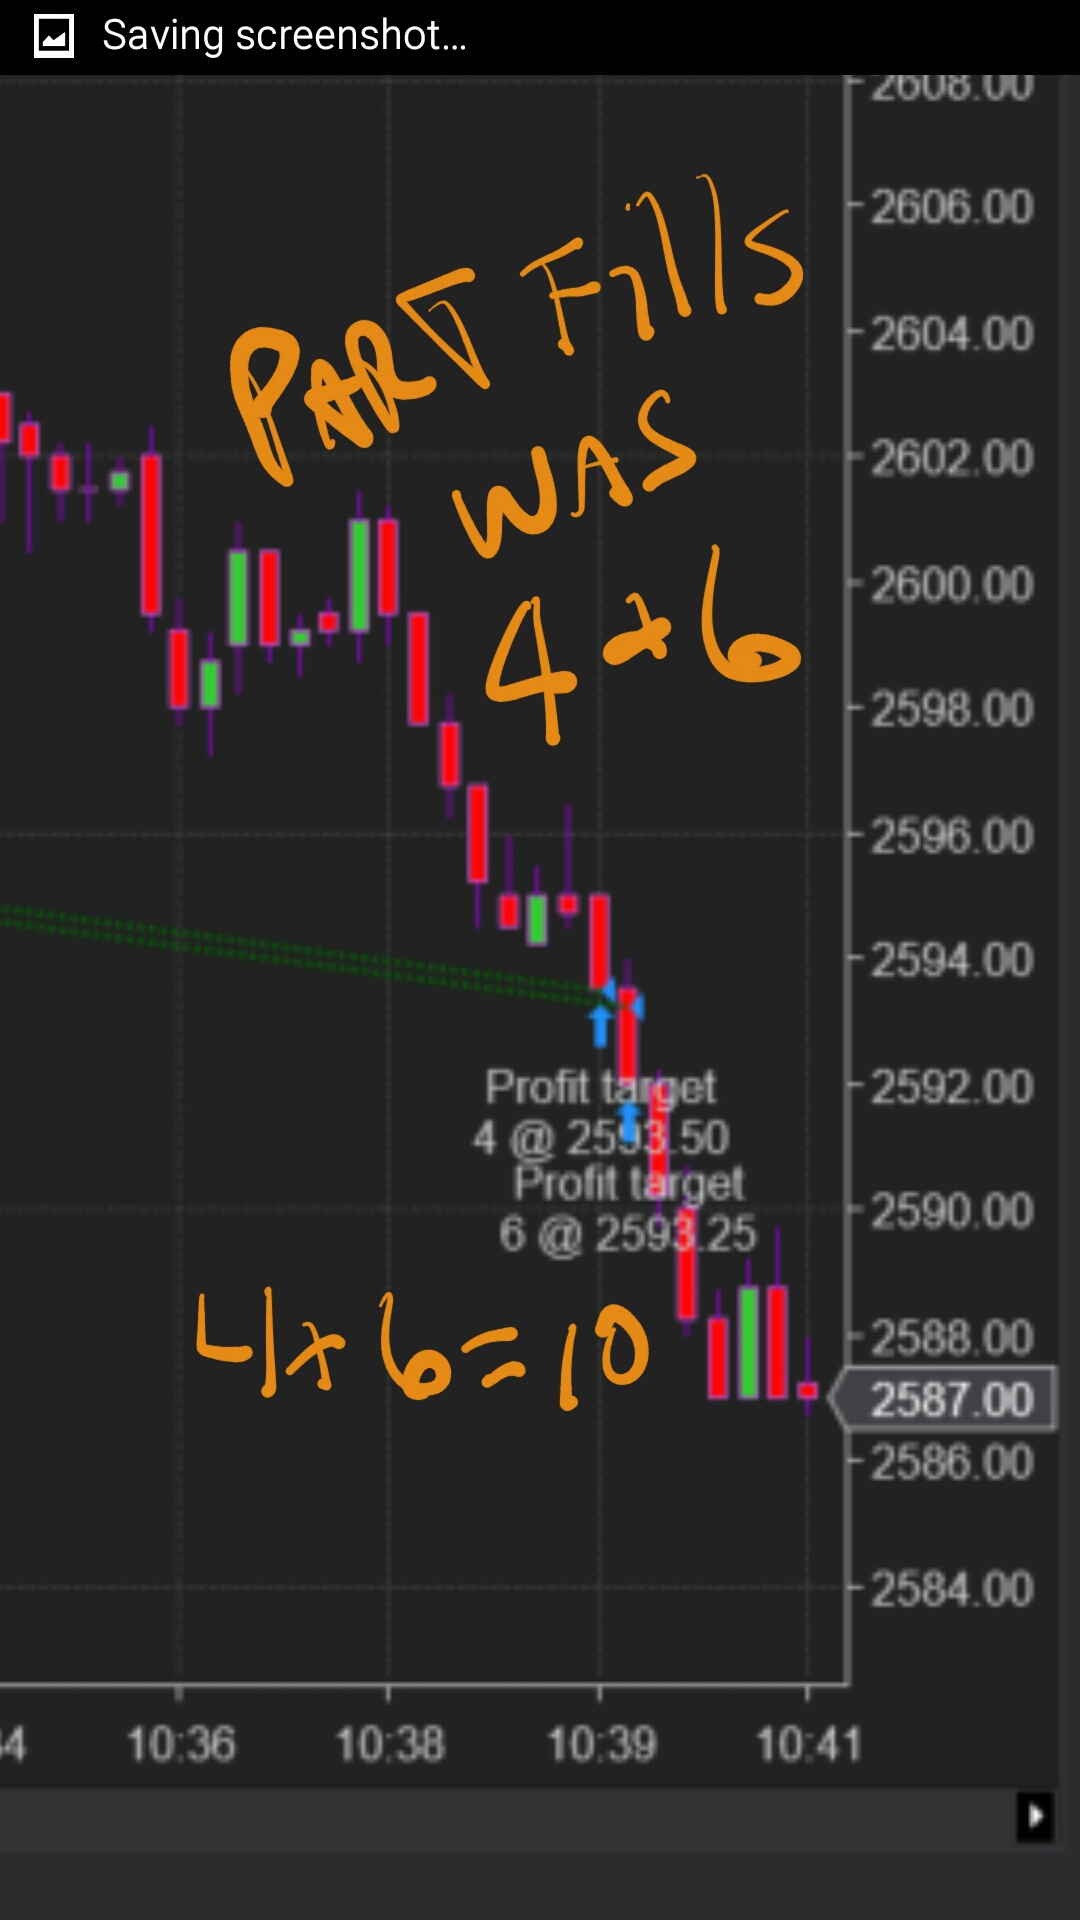Screen dimensions: 1080x1920
Task: Click the green dotted trend line
Action: (x=300, y=952)
